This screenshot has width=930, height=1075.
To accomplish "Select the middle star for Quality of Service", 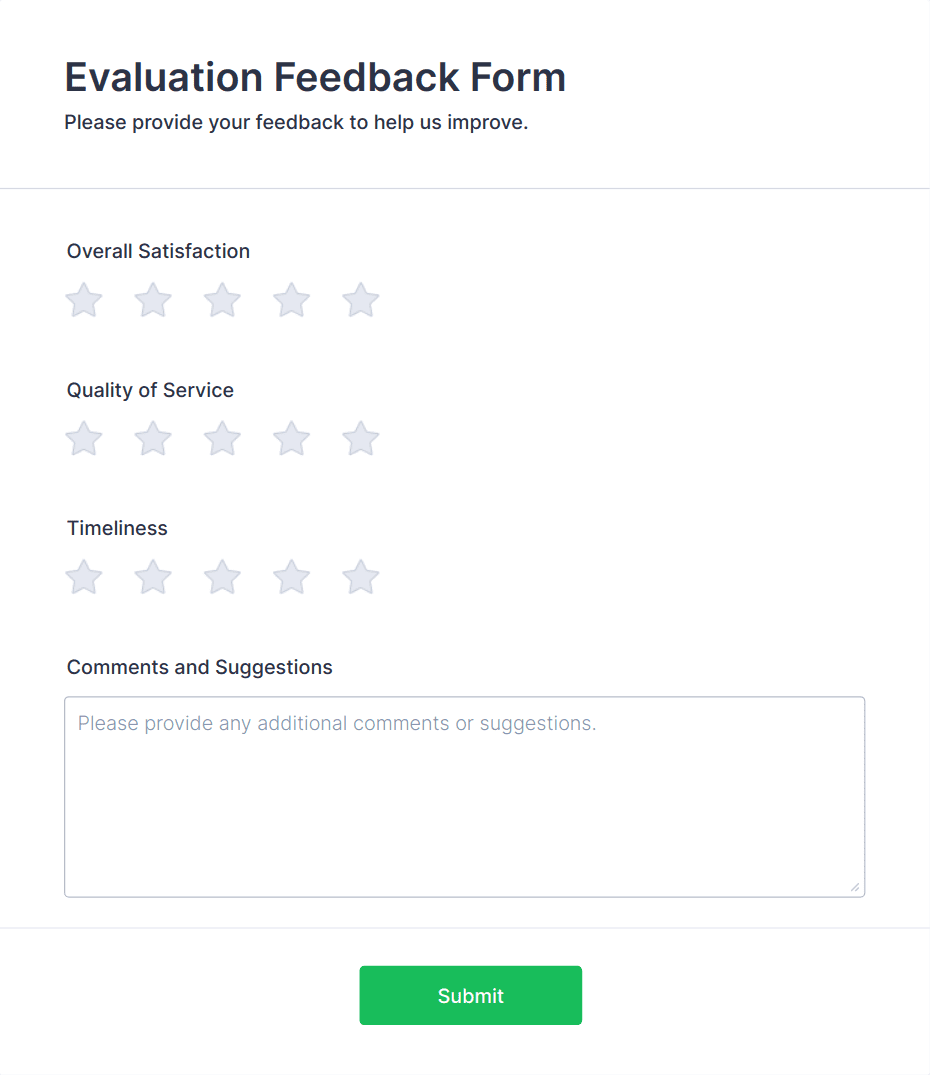I will click(222, 438).
